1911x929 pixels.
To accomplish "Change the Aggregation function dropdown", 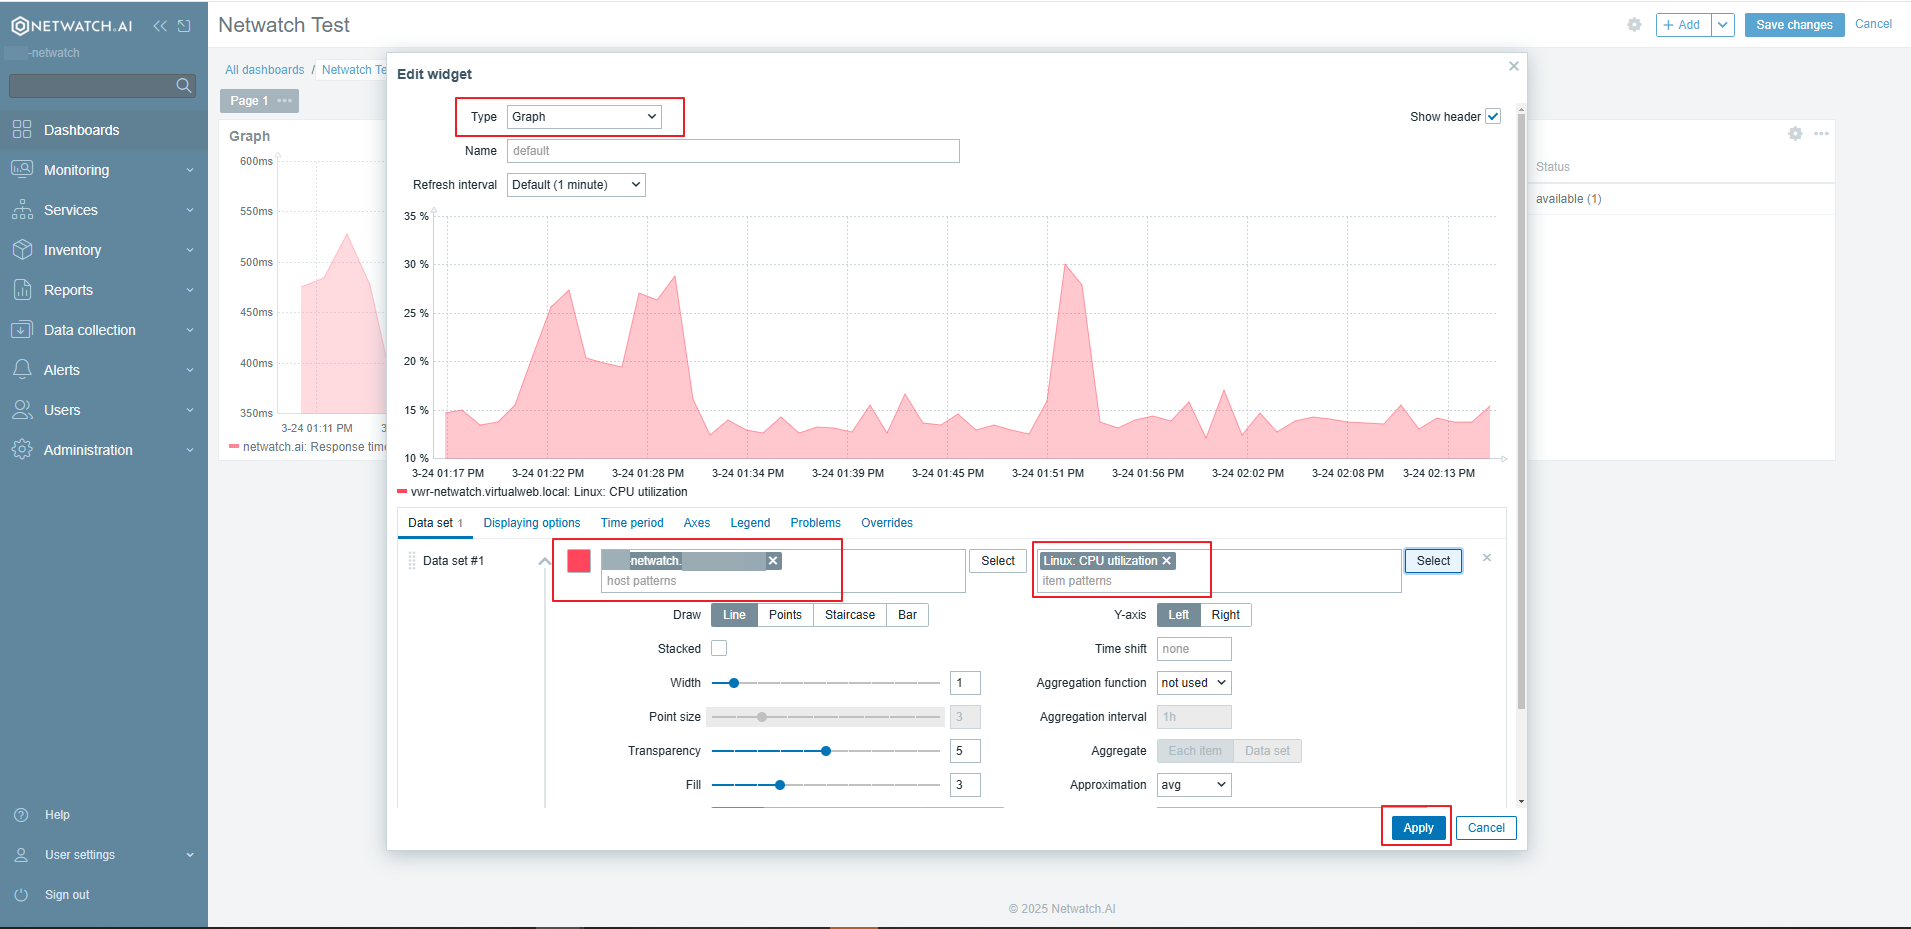I will point(1192,682).
